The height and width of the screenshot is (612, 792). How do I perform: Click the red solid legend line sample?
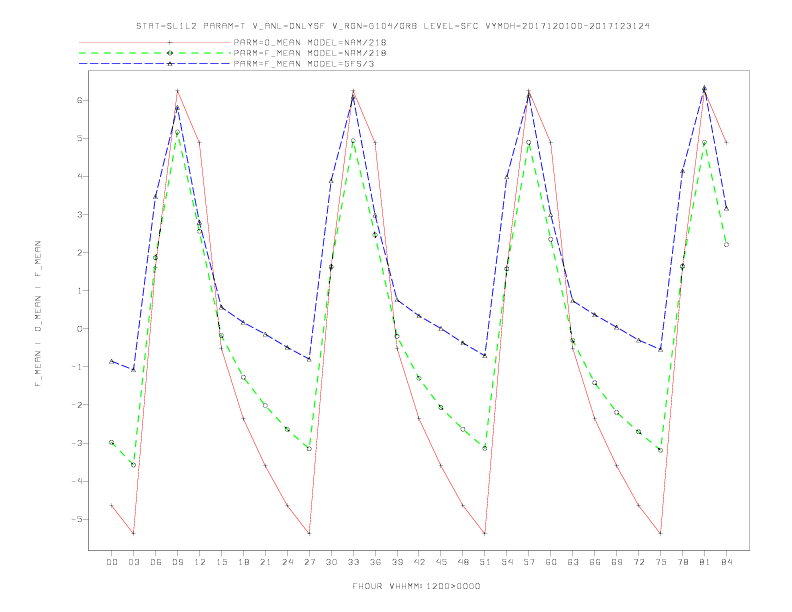(x=155, y=42)
